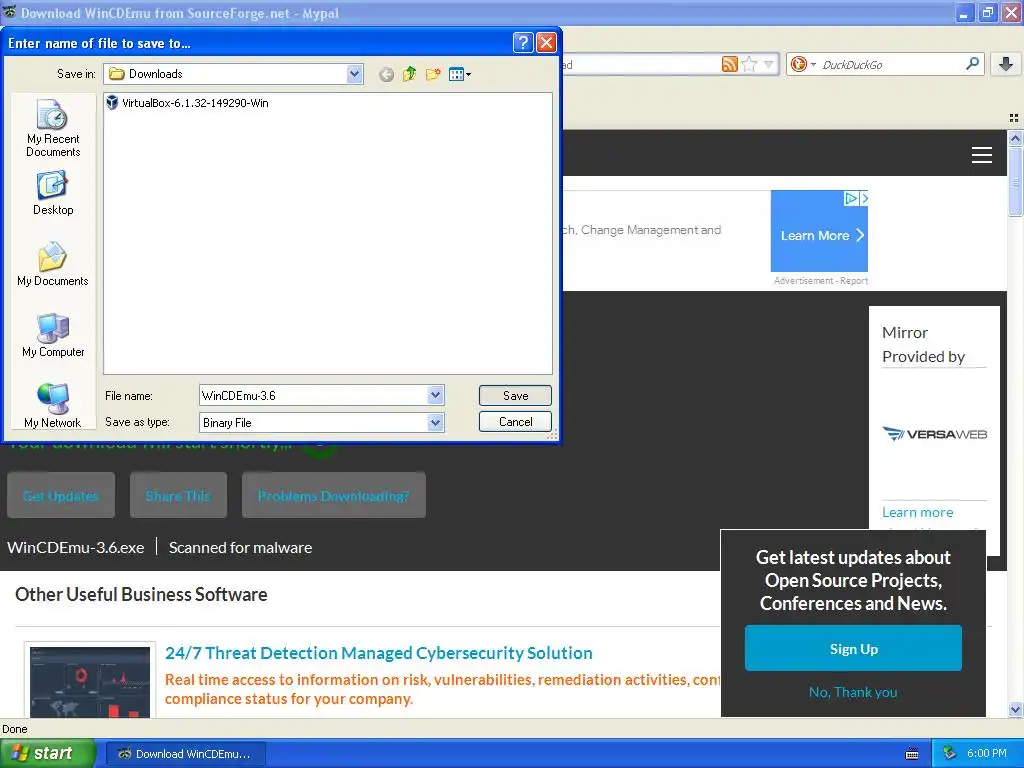
Task: Open My Recent Documents in save dialog
Action: [53, 129]
